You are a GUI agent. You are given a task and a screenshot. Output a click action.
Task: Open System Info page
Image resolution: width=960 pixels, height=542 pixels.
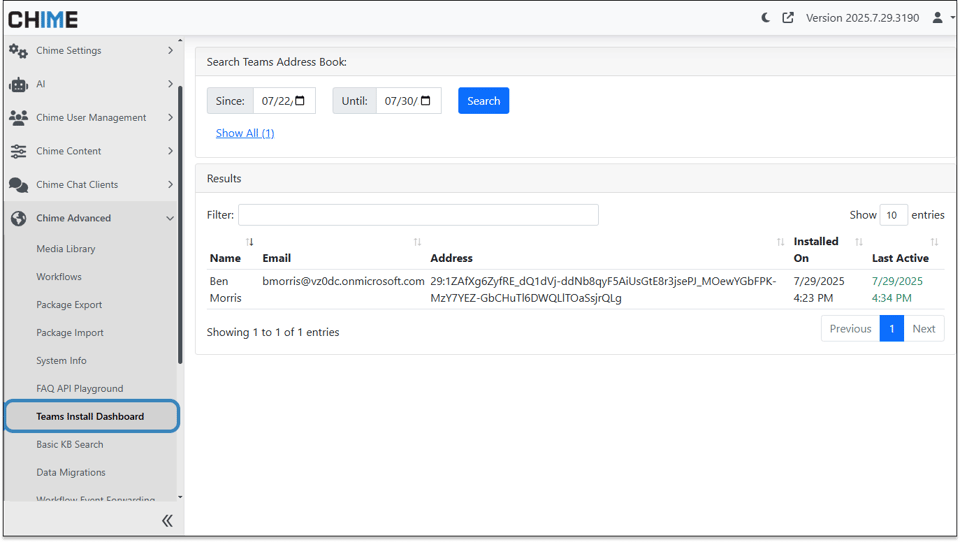61,361
